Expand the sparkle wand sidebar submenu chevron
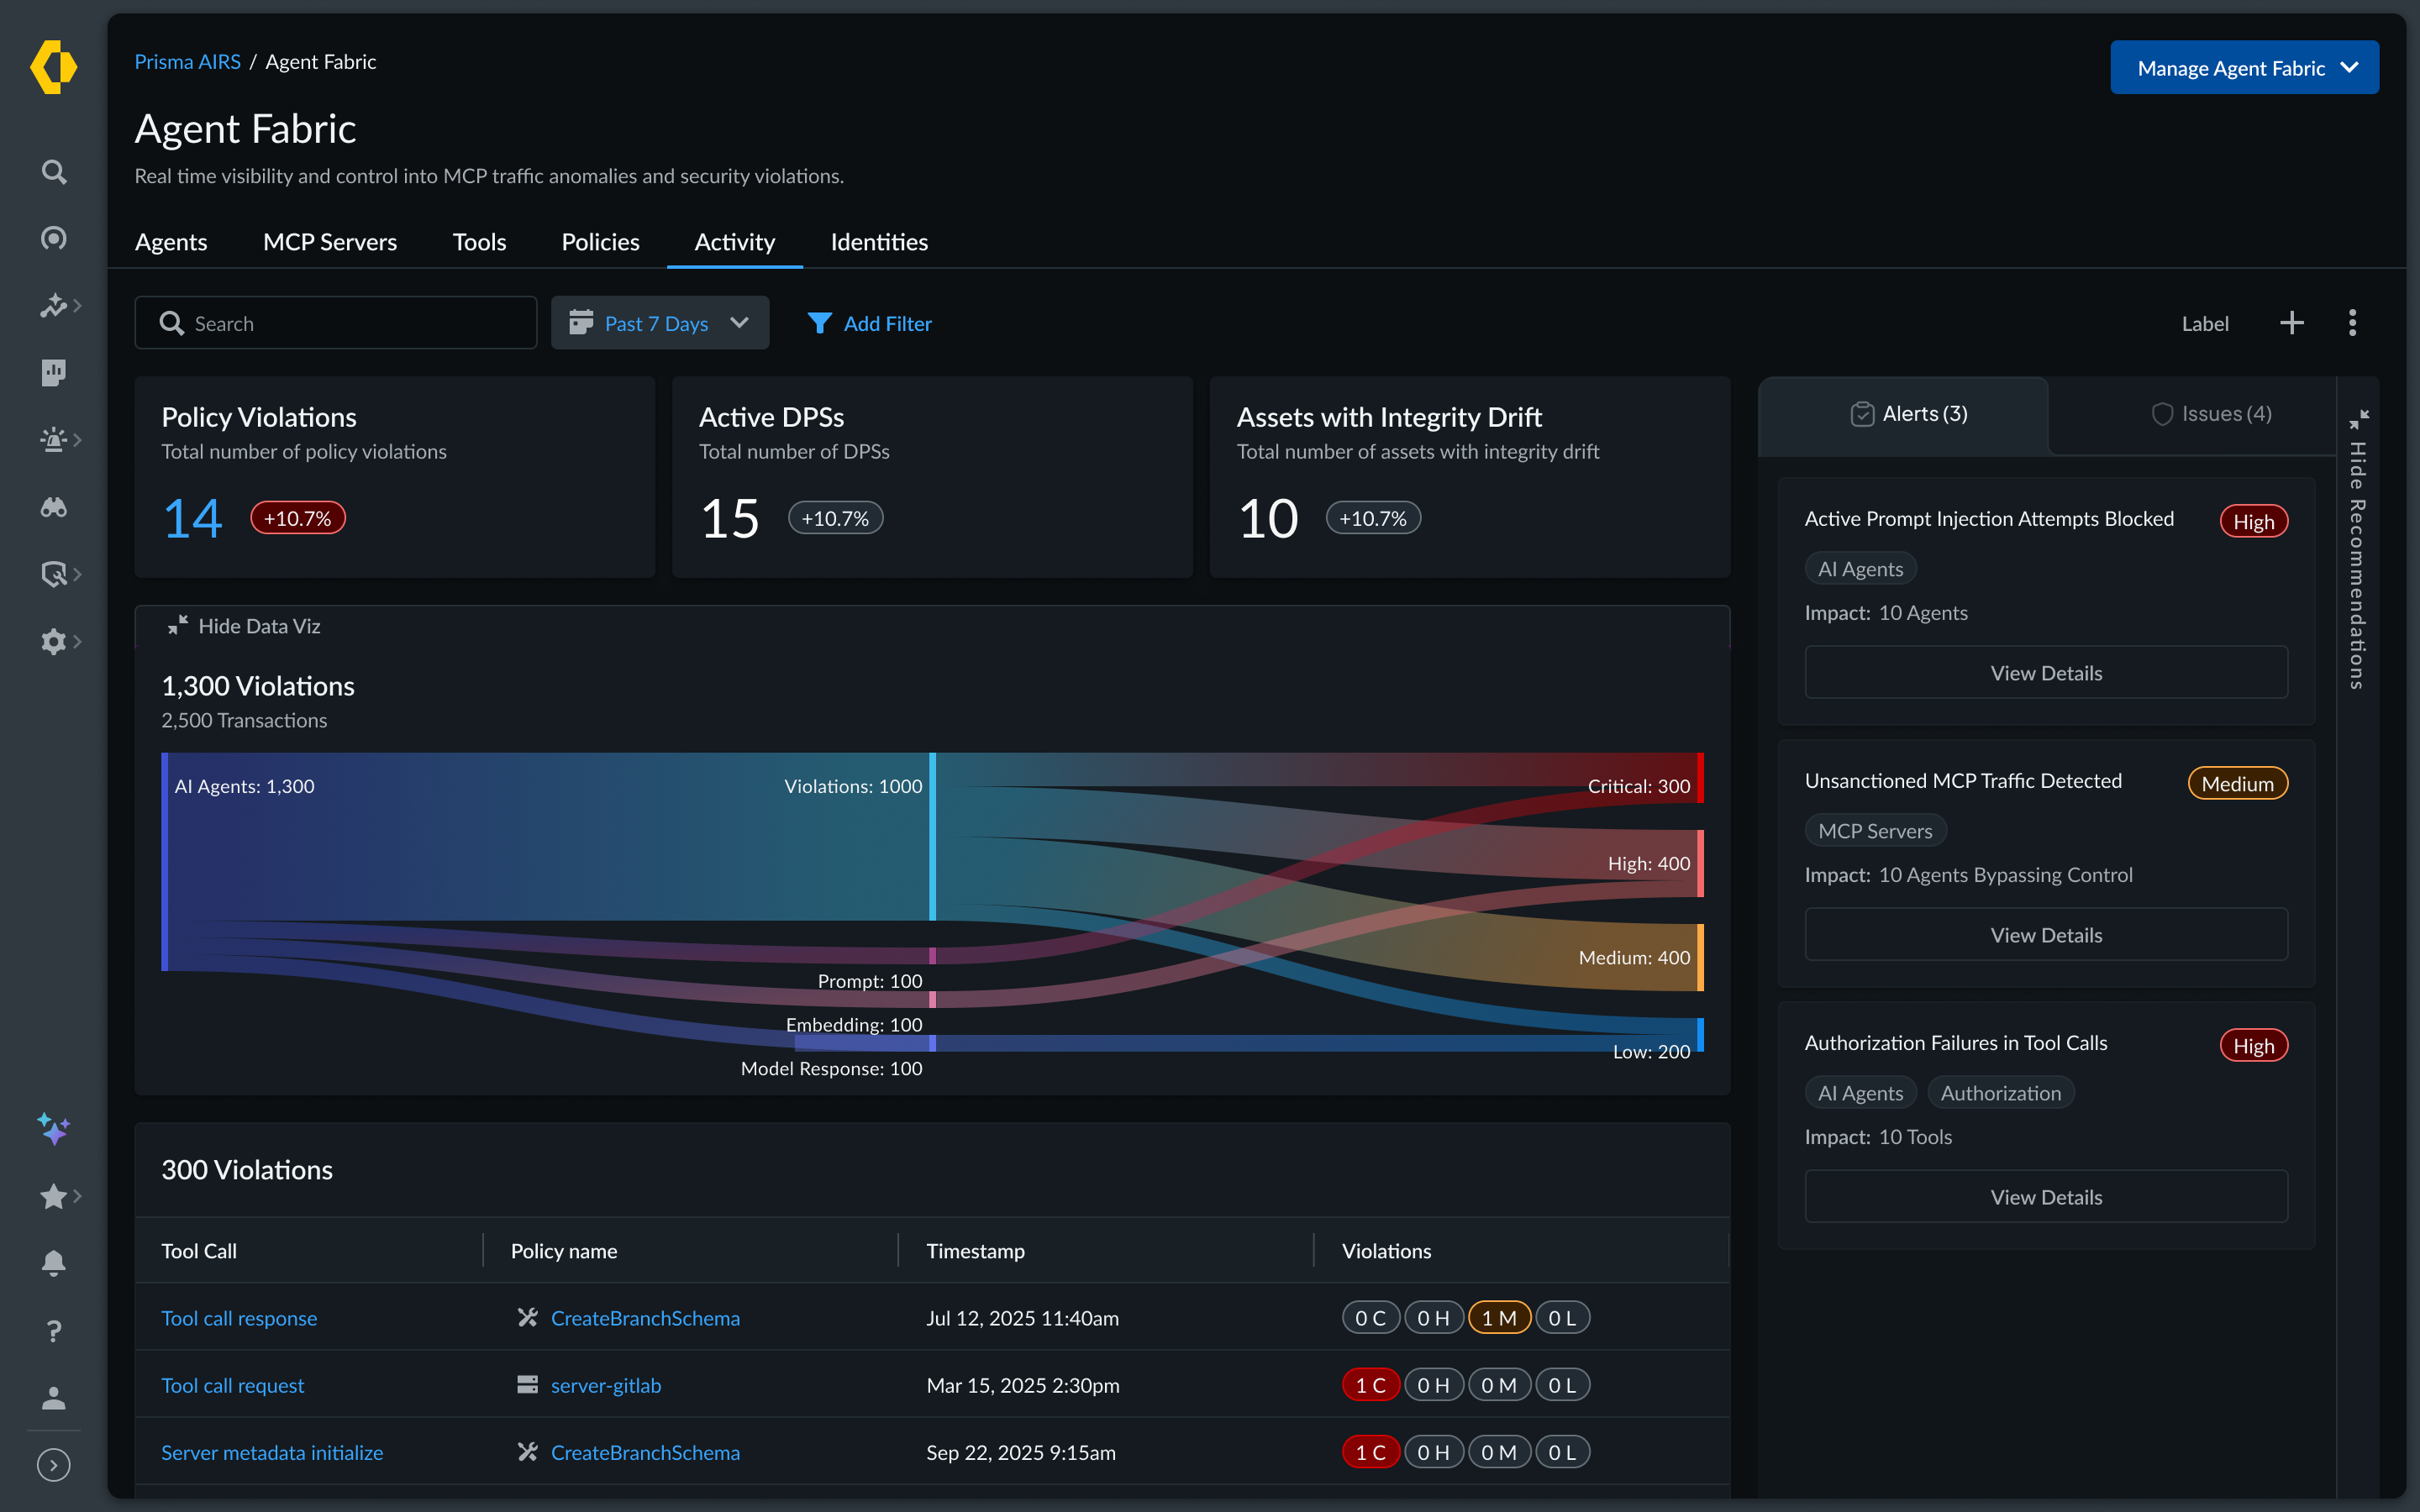2420x1512 pixels. (78, 305)
